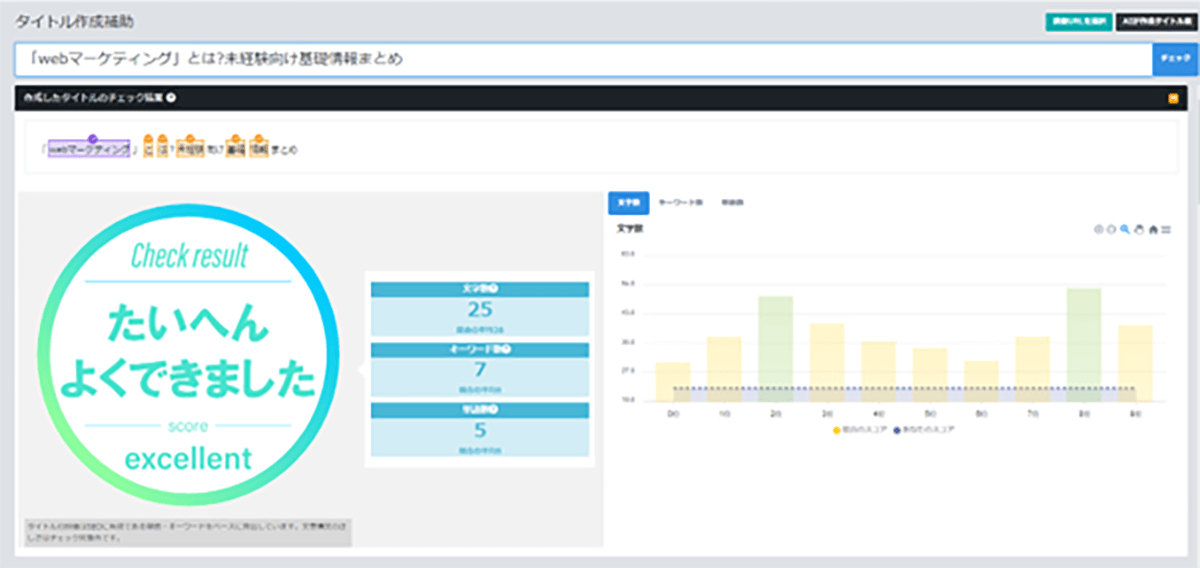
Task: Open the chart hamburger menu
Action: (x=1166, y=229)
